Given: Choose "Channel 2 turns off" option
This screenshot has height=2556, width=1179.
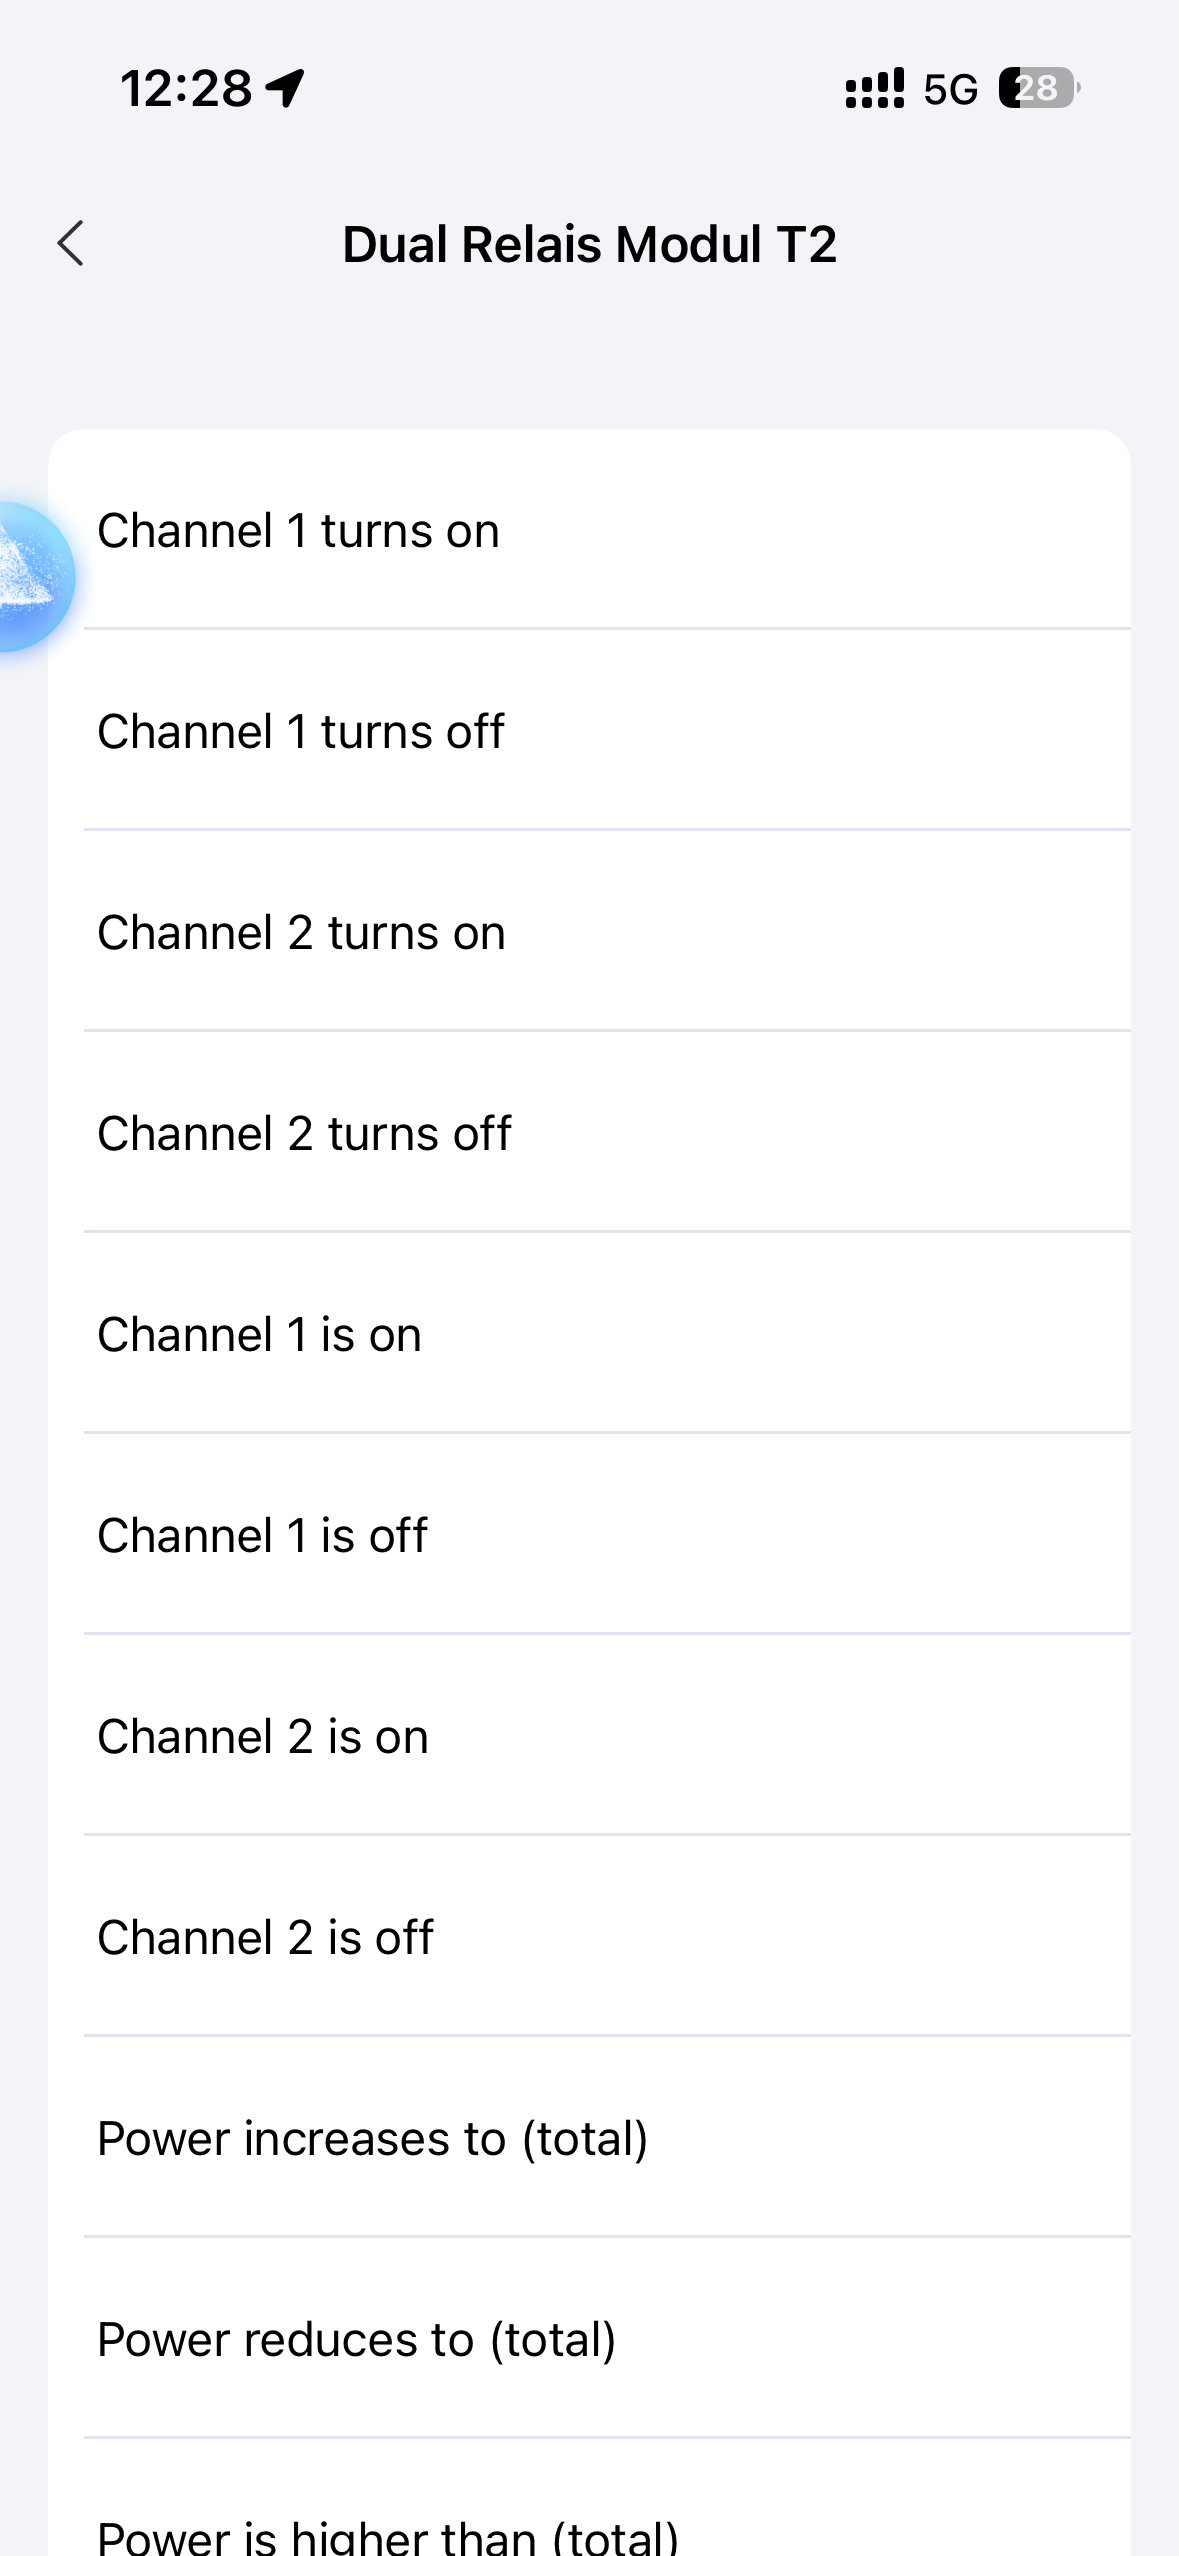Looking at the screenshot, I should [590, 1133].
